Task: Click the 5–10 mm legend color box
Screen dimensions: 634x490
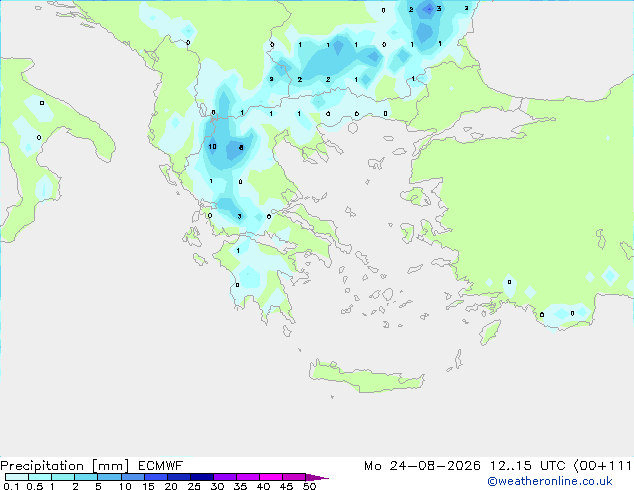Action: coord(109,477)
